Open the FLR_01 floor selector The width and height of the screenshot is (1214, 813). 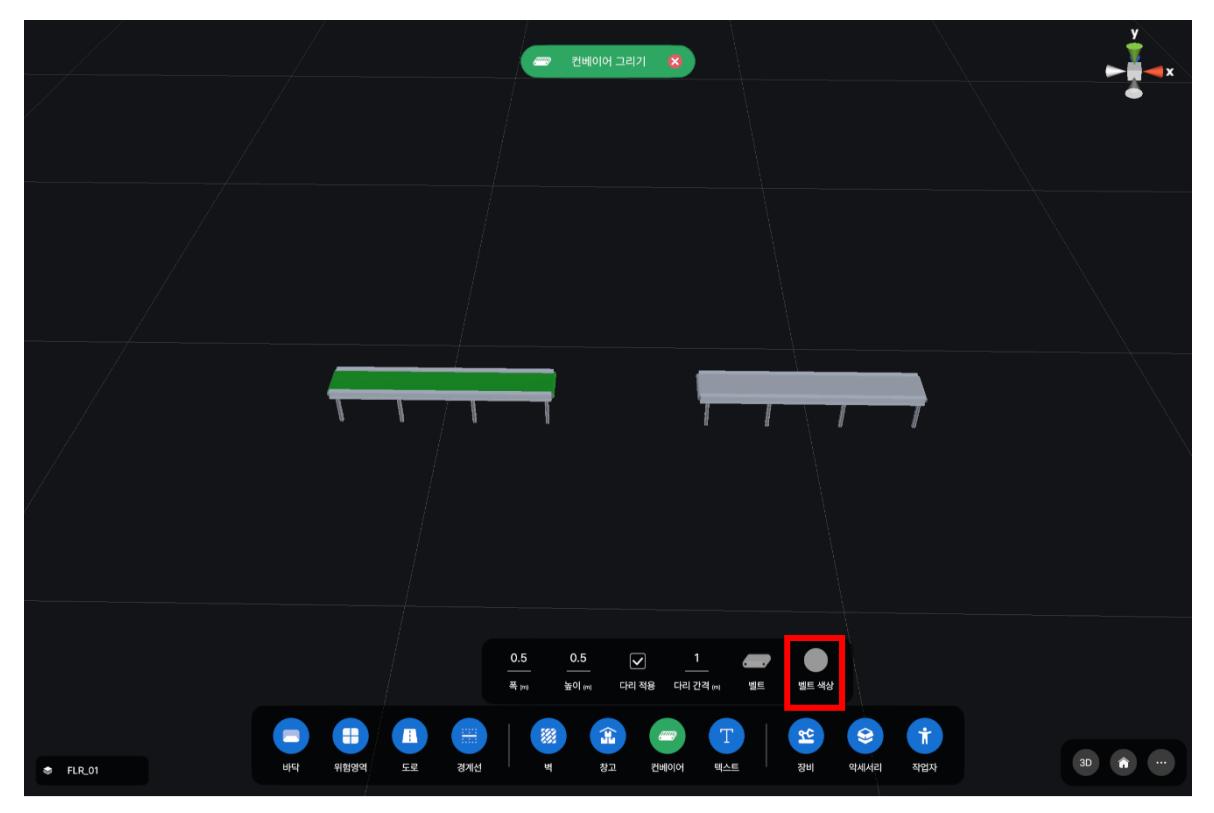click(x=91, y=771)
